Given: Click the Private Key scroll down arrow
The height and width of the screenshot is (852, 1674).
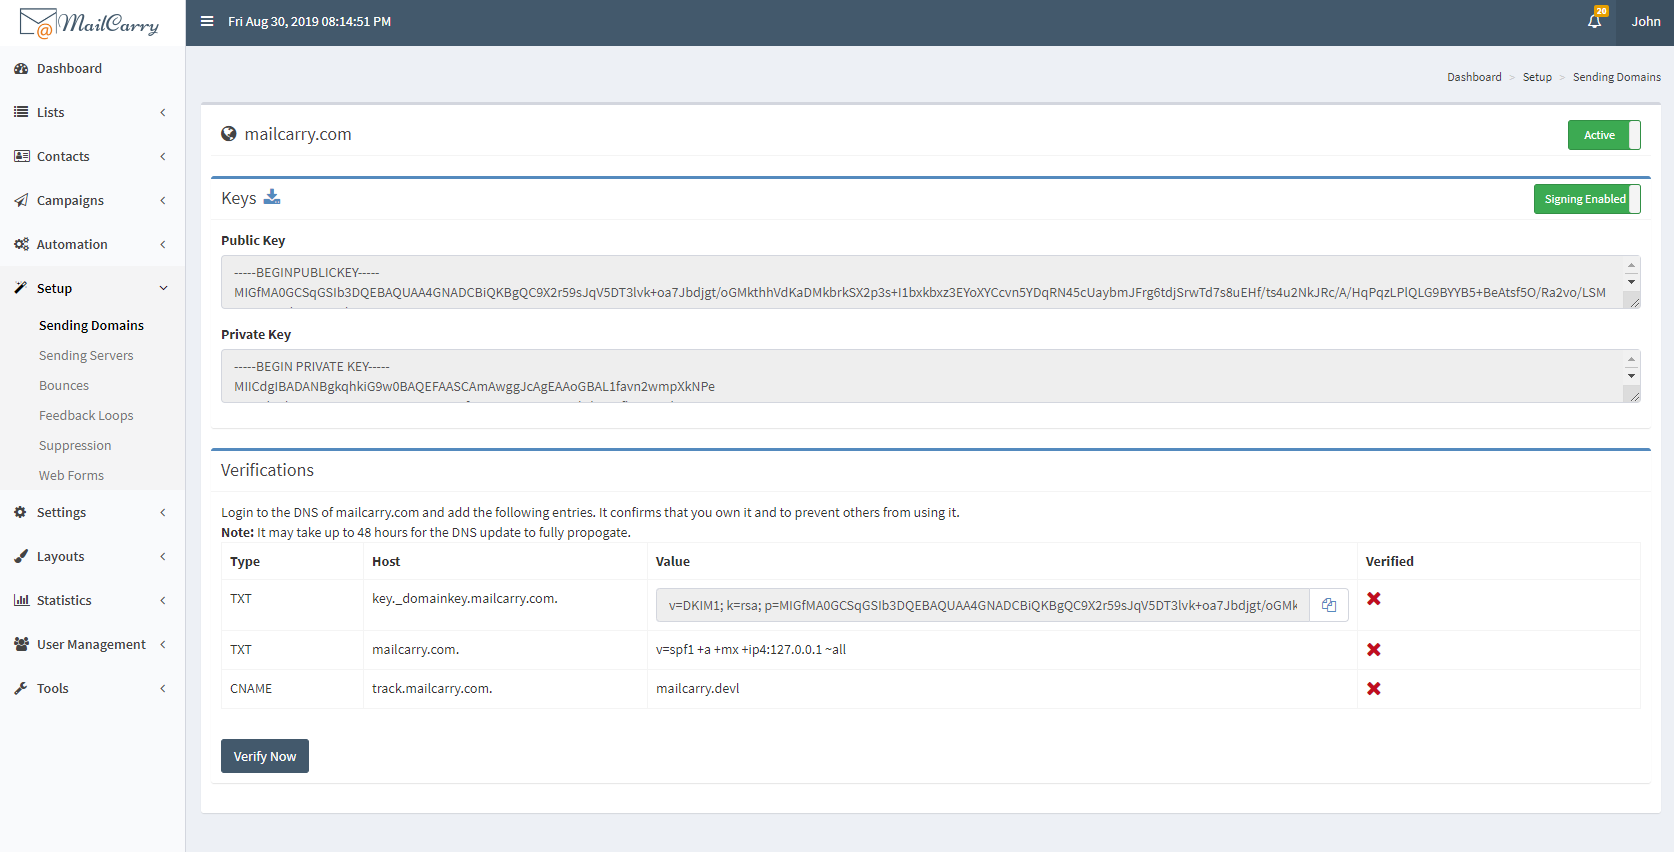Looking at the screenshot, I should point(1631,376).
